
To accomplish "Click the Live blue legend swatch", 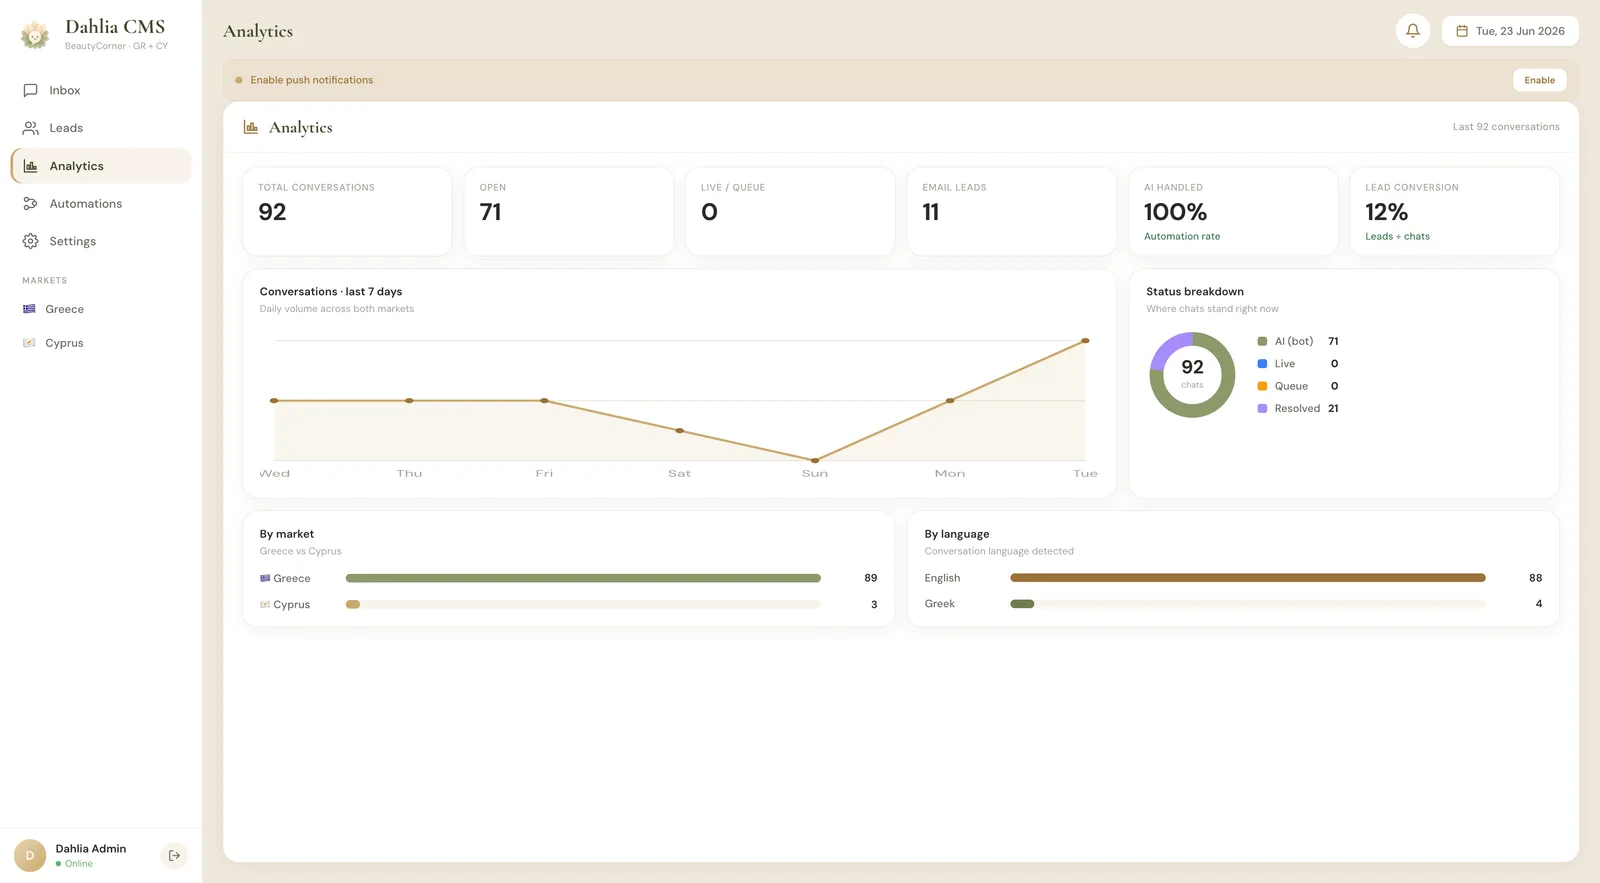I will tap(1262, 364).
